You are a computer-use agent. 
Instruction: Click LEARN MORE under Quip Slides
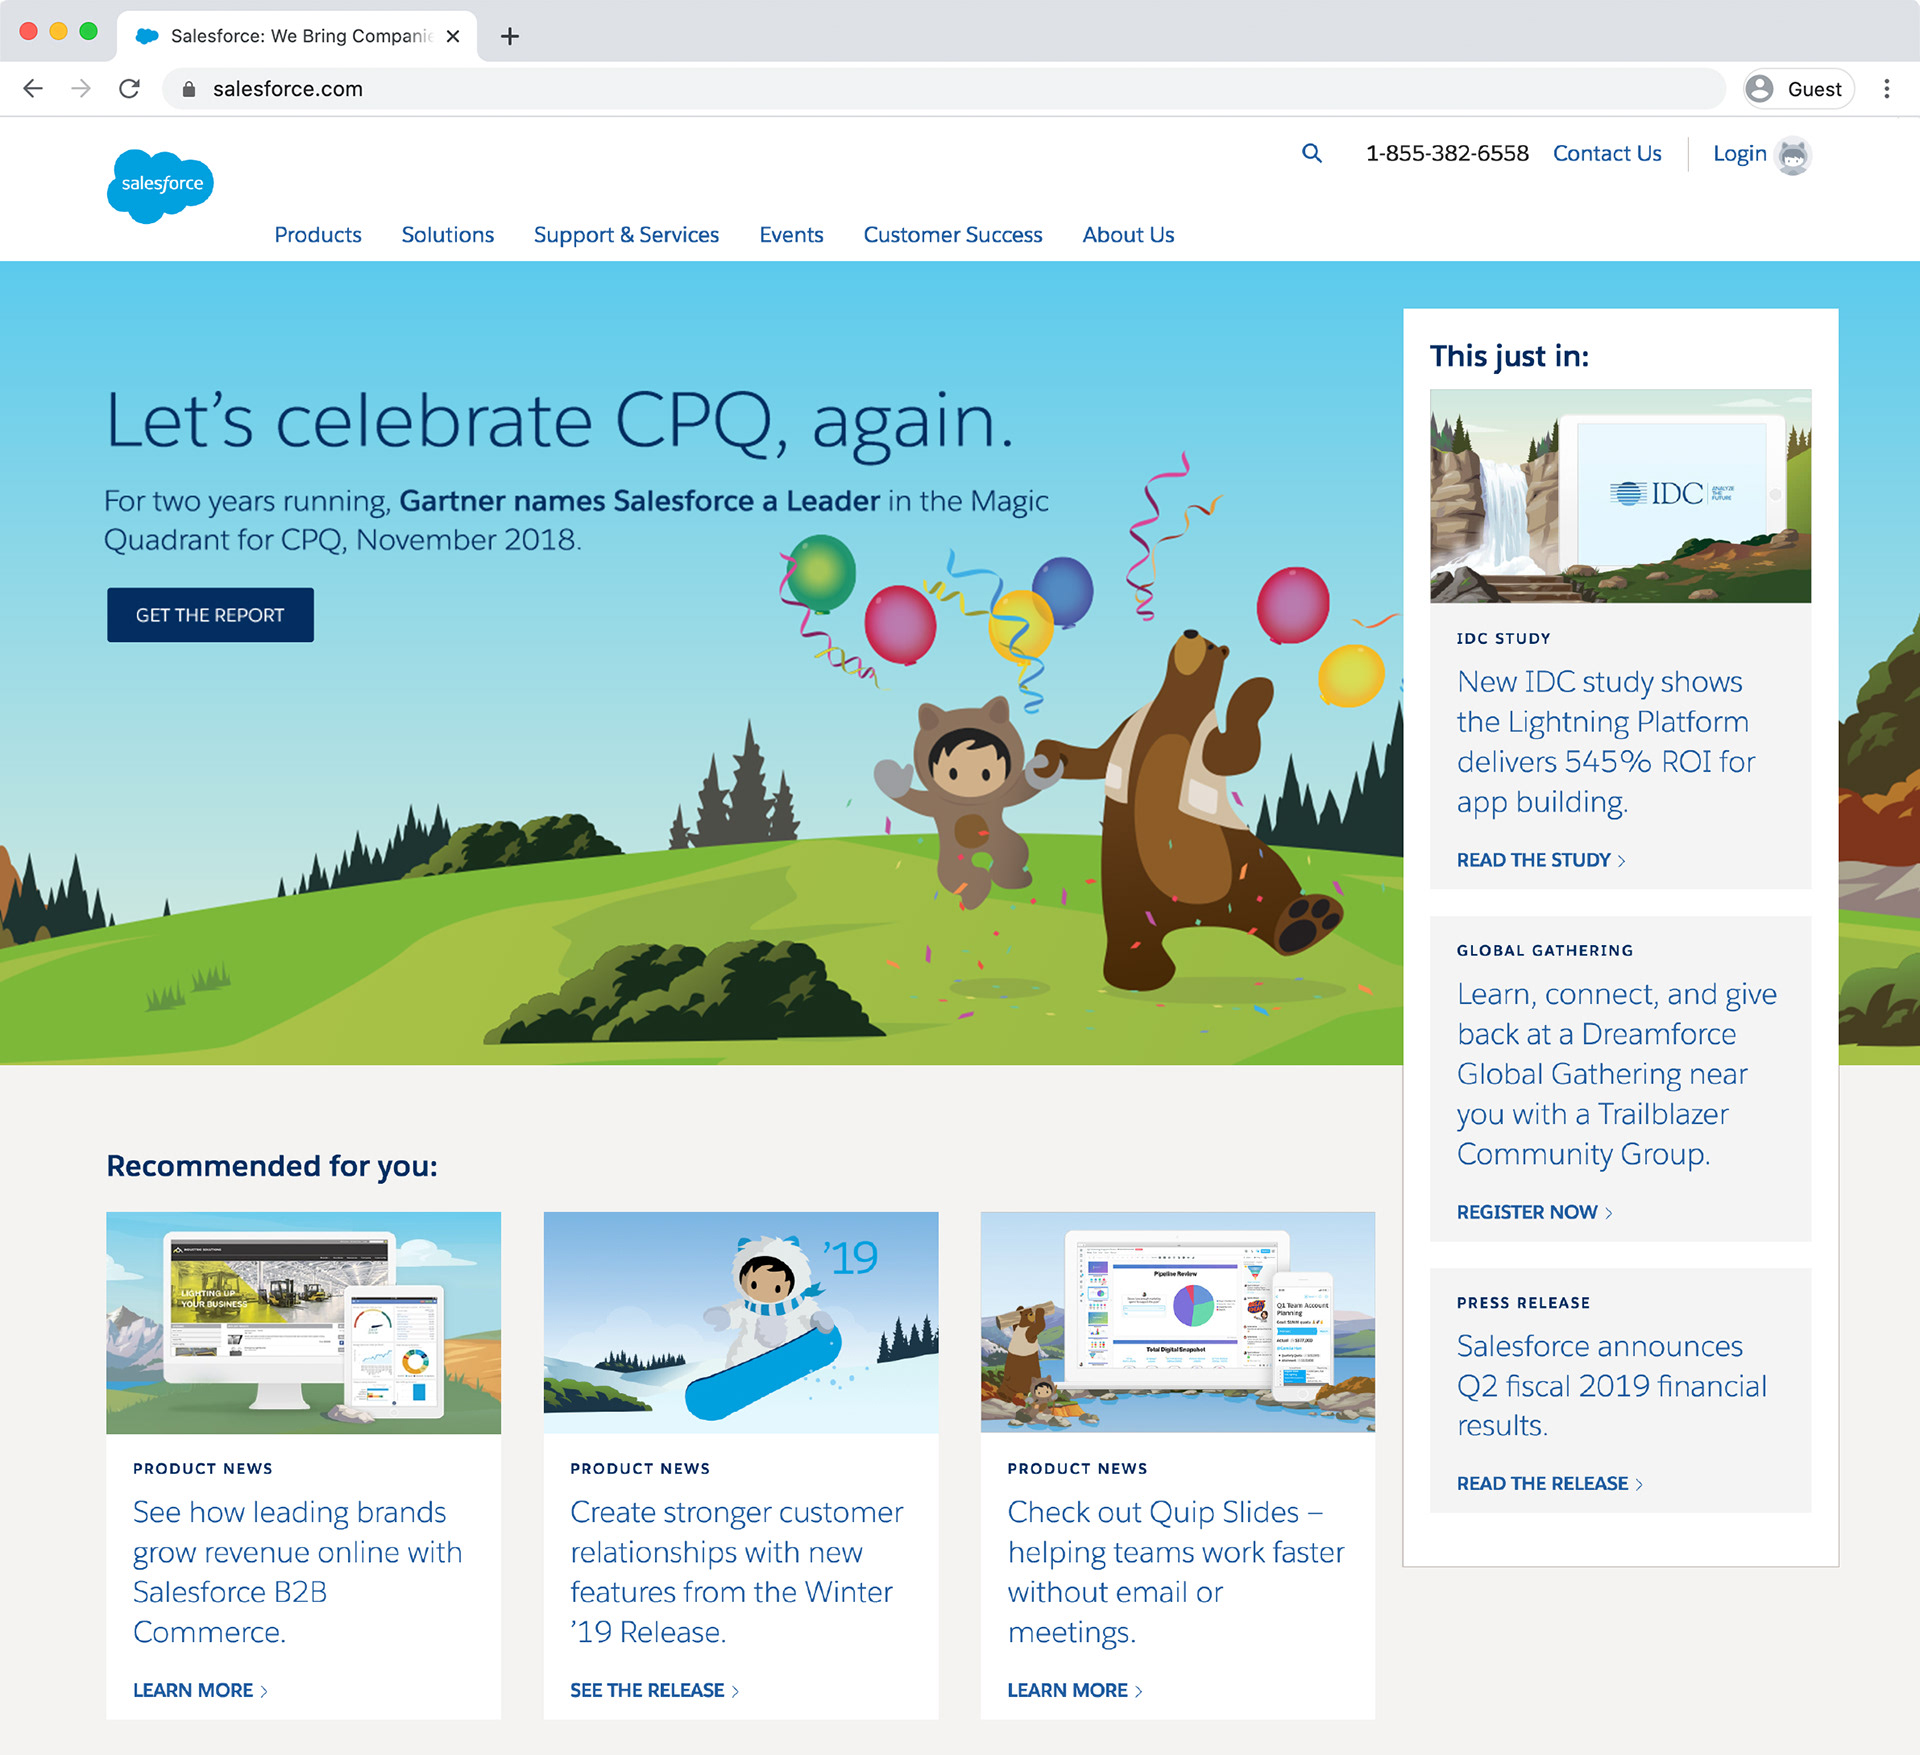[1075, 1690]
